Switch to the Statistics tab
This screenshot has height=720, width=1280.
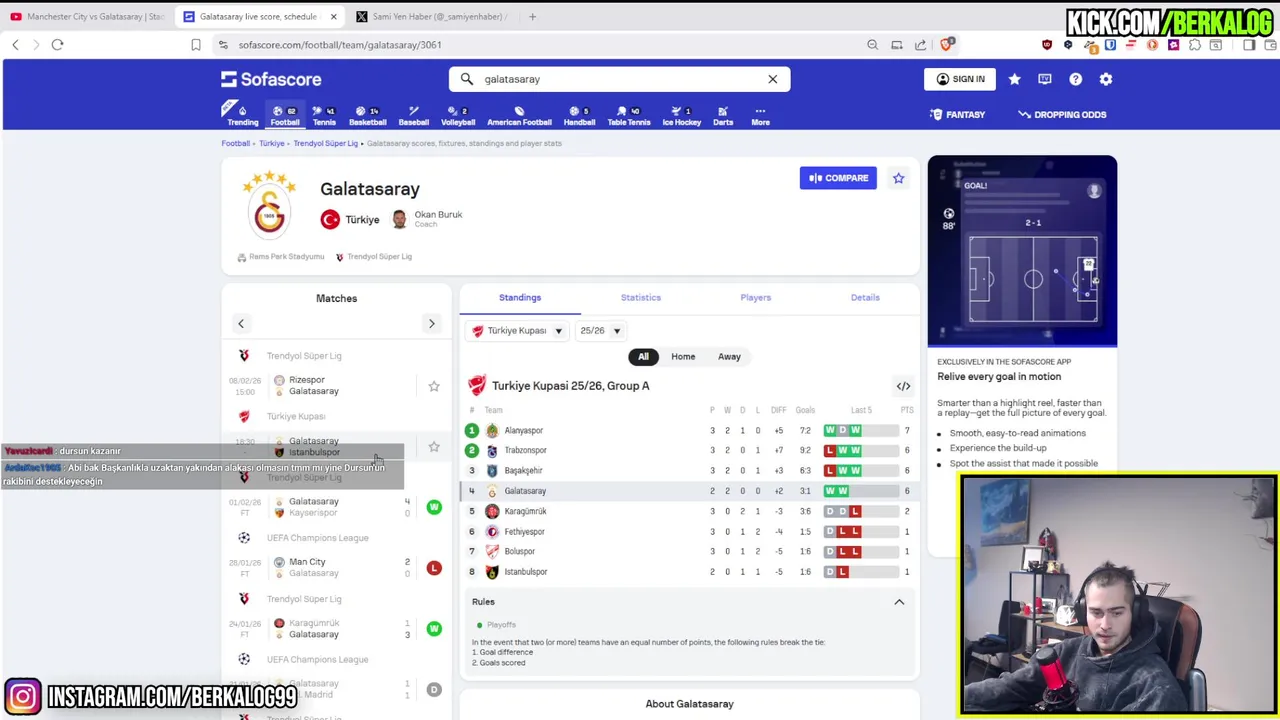641,297
